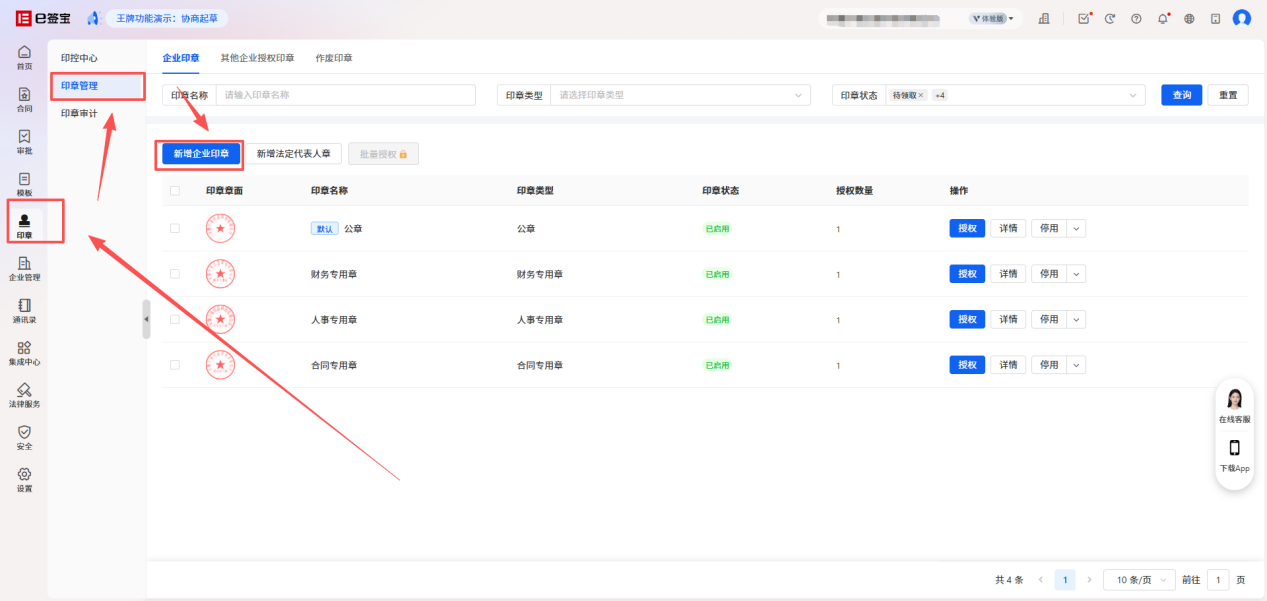Tick the 合同专用章 row checkbox
The width and height of the screenshot is (1267, 601).
175,365
